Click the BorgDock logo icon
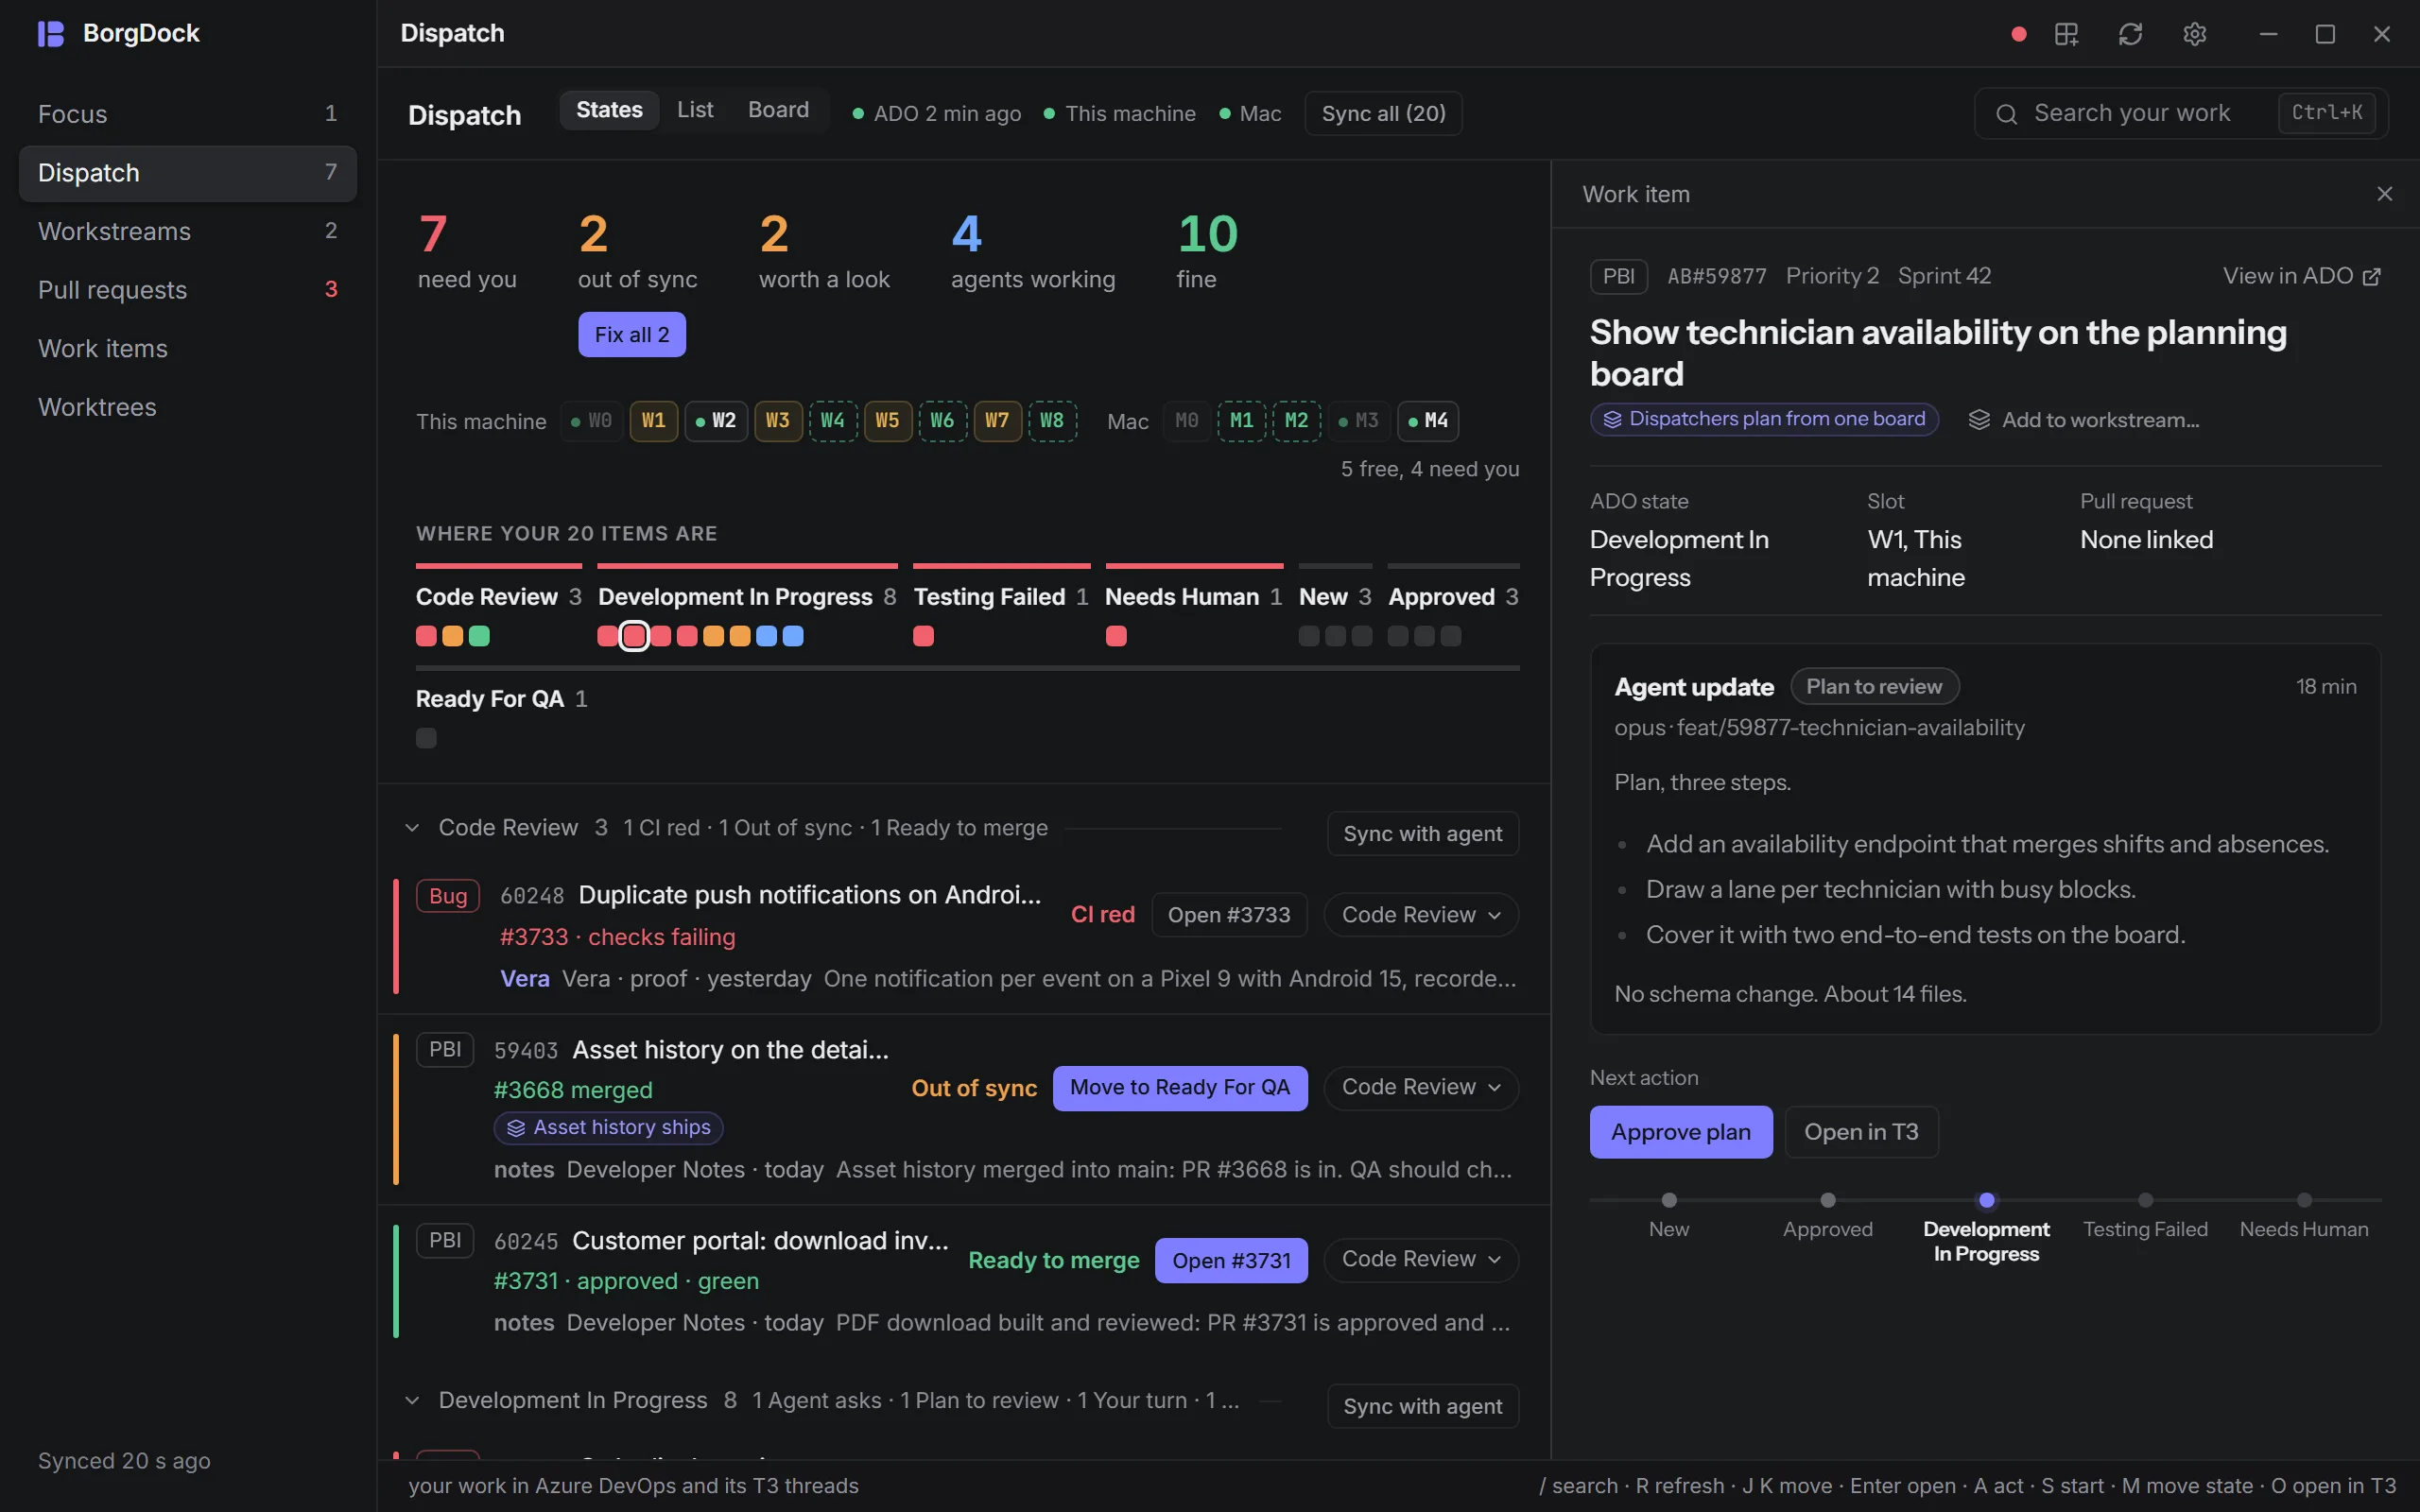This screenshot has height=1512, width=2420. tap(51, 34)
